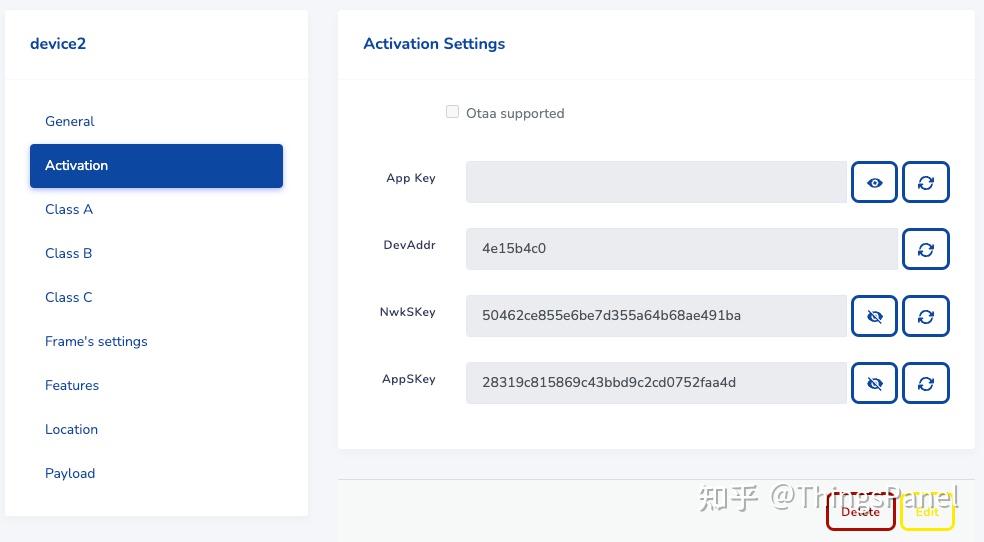Open the Payload tab
984x542 pixels.
[70, 473]
